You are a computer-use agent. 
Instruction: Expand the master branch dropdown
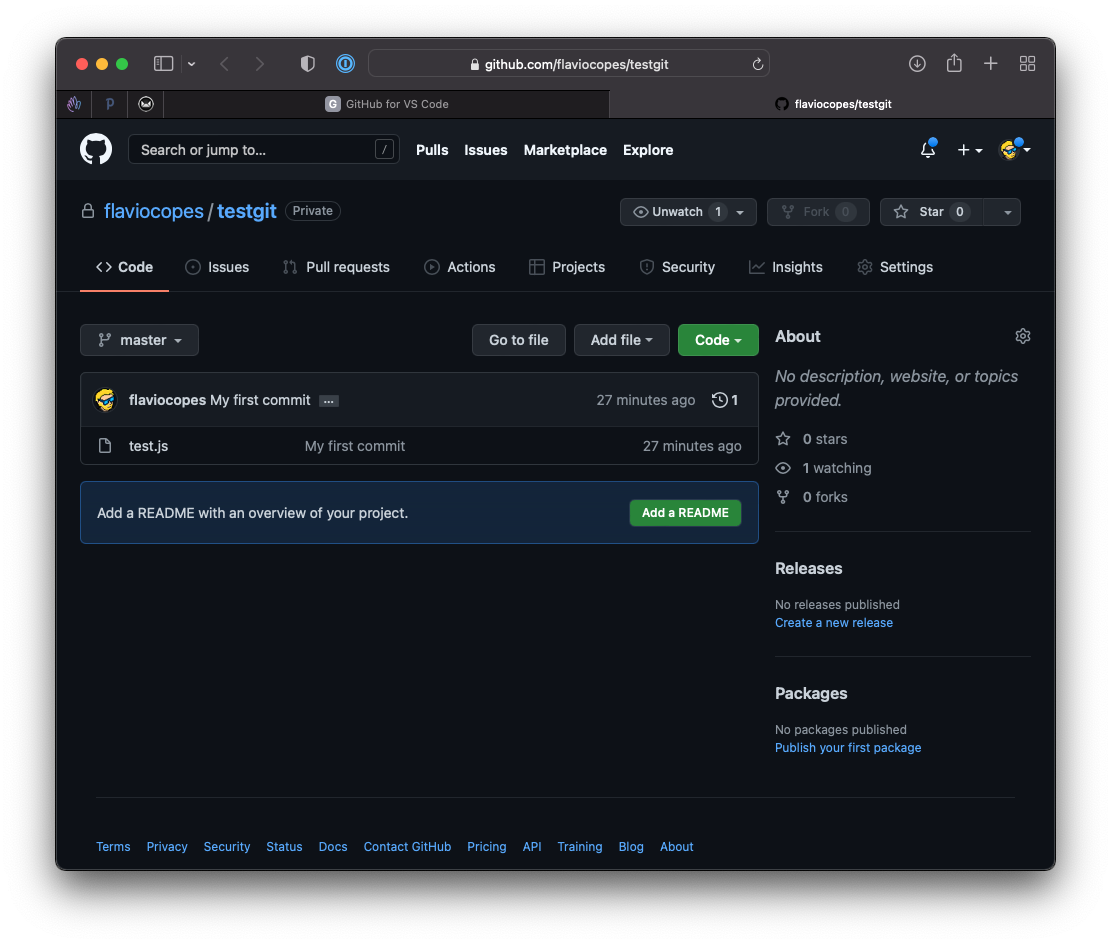139,340
